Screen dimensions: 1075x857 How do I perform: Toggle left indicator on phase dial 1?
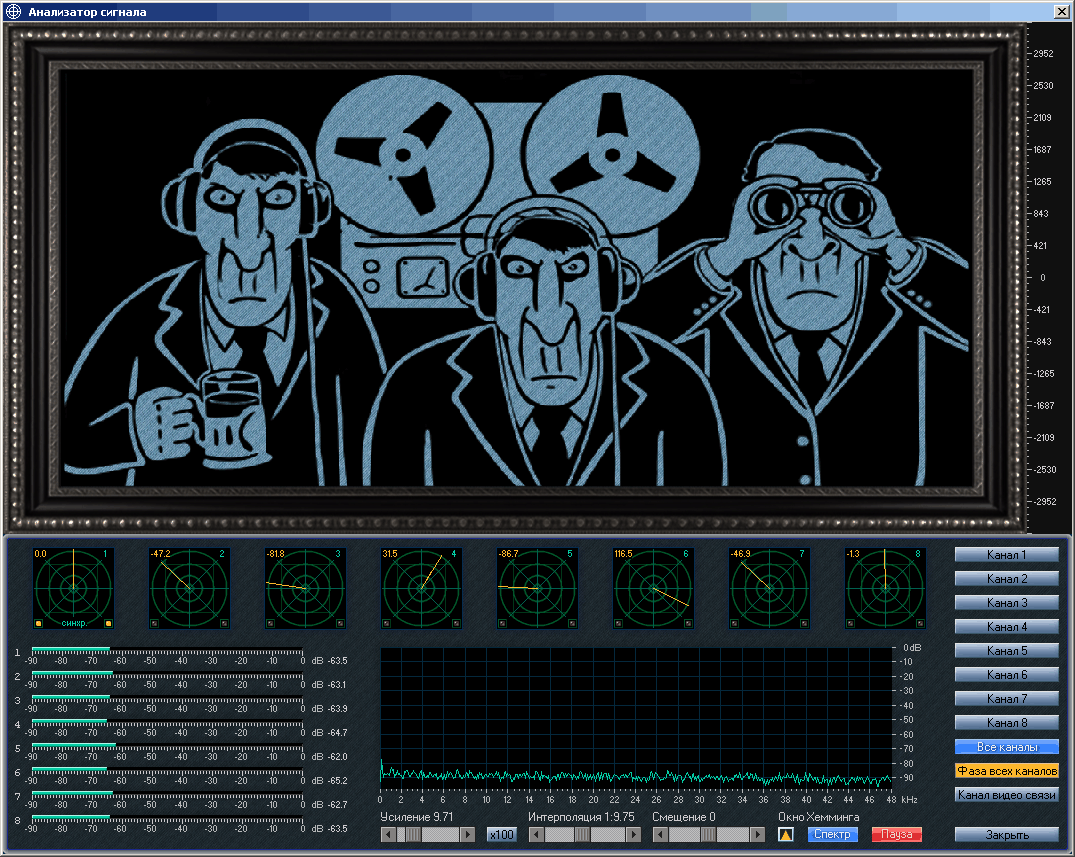pos(39,623)
